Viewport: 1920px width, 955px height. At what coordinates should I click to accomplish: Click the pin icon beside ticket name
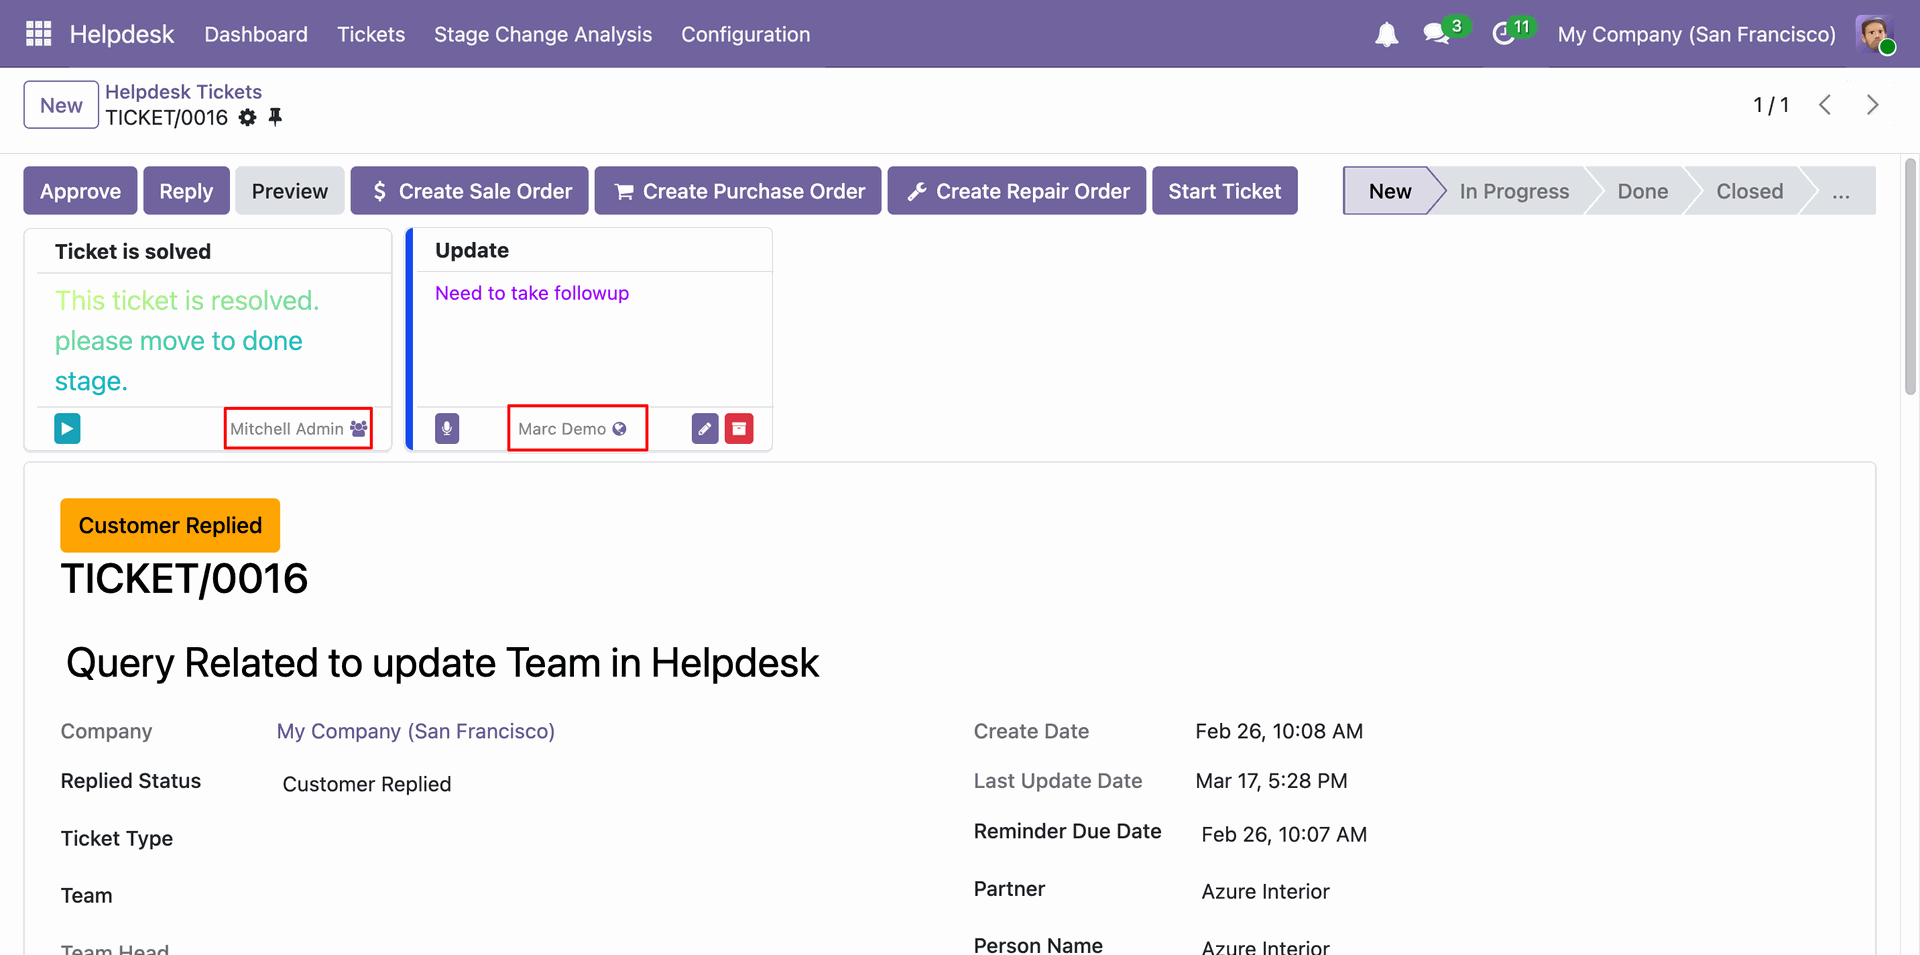coord(276,118)
